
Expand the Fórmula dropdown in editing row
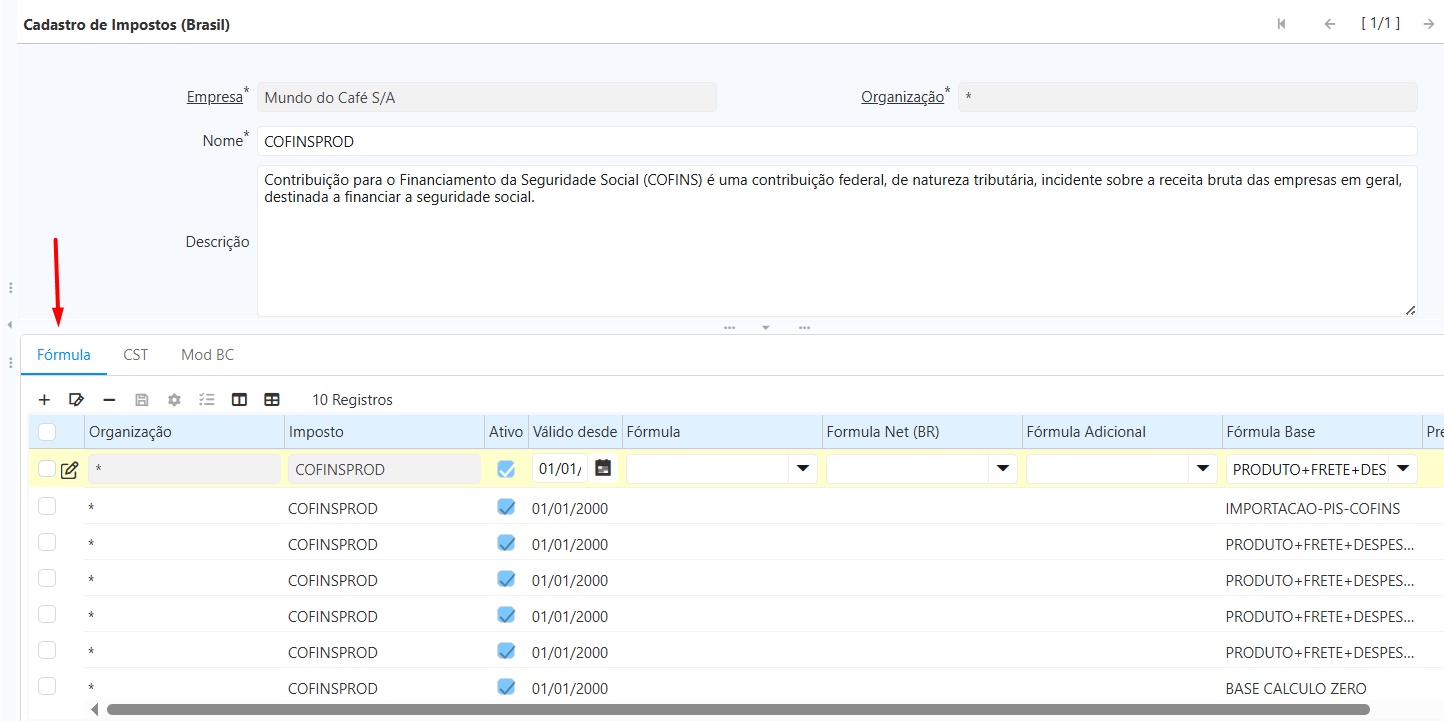click(802, 469)
